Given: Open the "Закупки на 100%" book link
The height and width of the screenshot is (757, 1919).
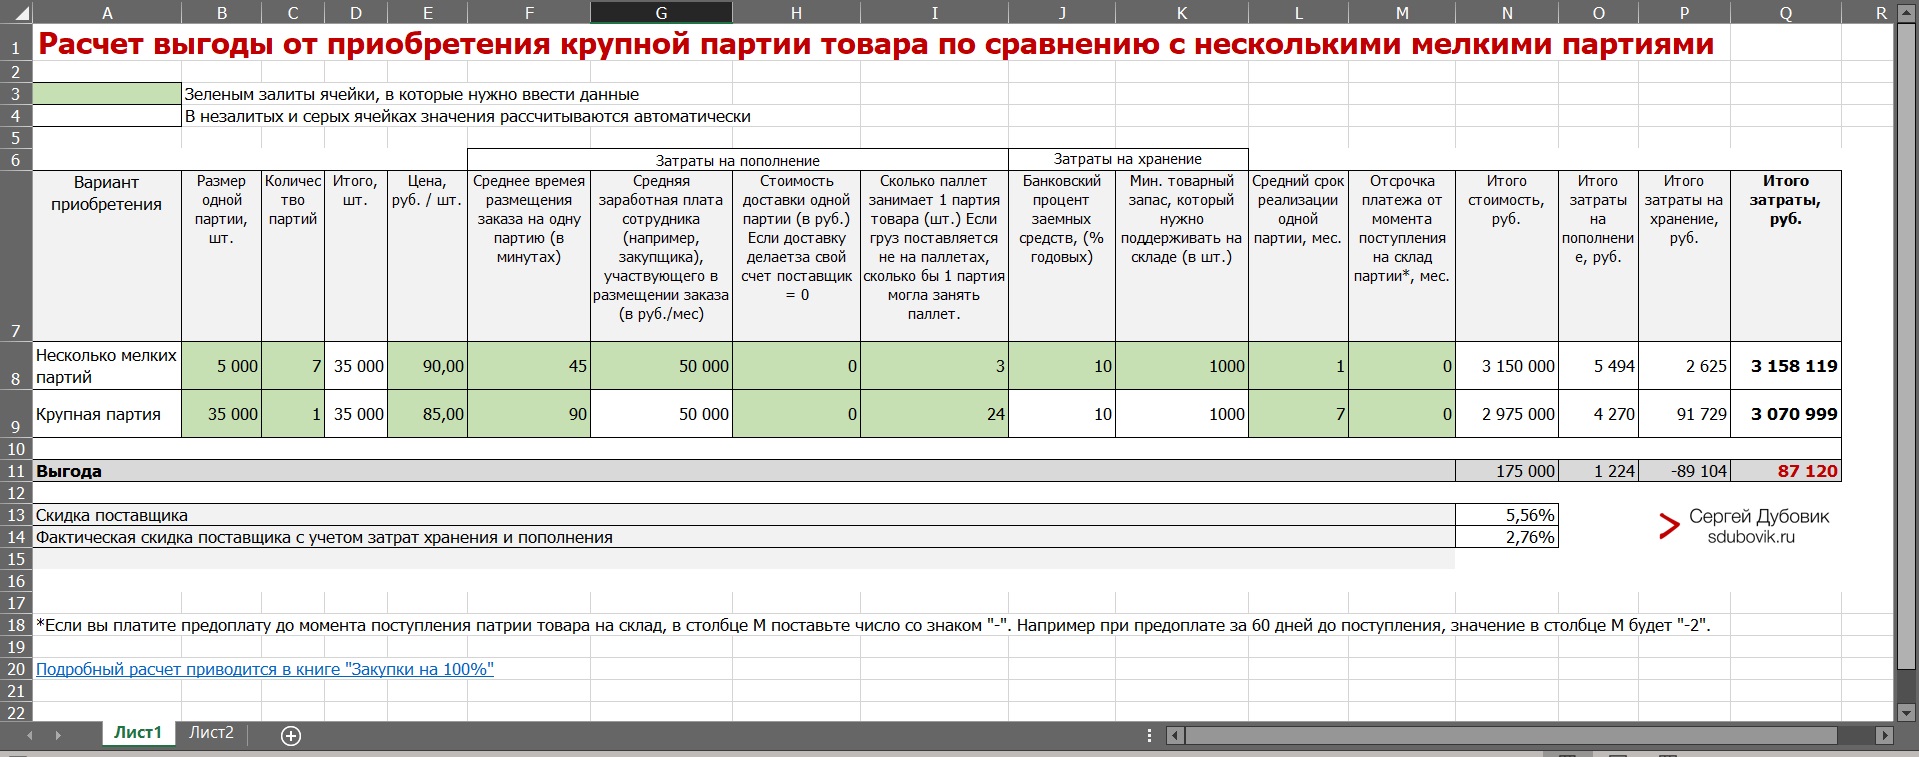Looking at the screenshot, I should [x=265, y=669].
